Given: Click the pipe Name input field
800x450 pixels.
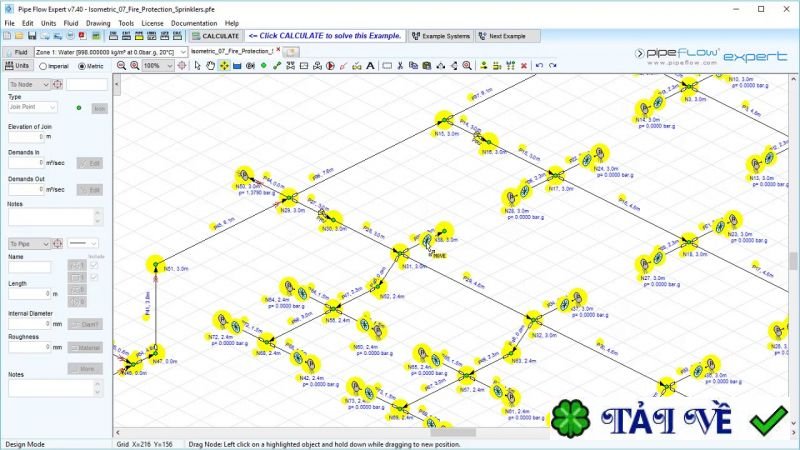Looking at the screenshot, I should pyautogui.click(x=29, y=267).
